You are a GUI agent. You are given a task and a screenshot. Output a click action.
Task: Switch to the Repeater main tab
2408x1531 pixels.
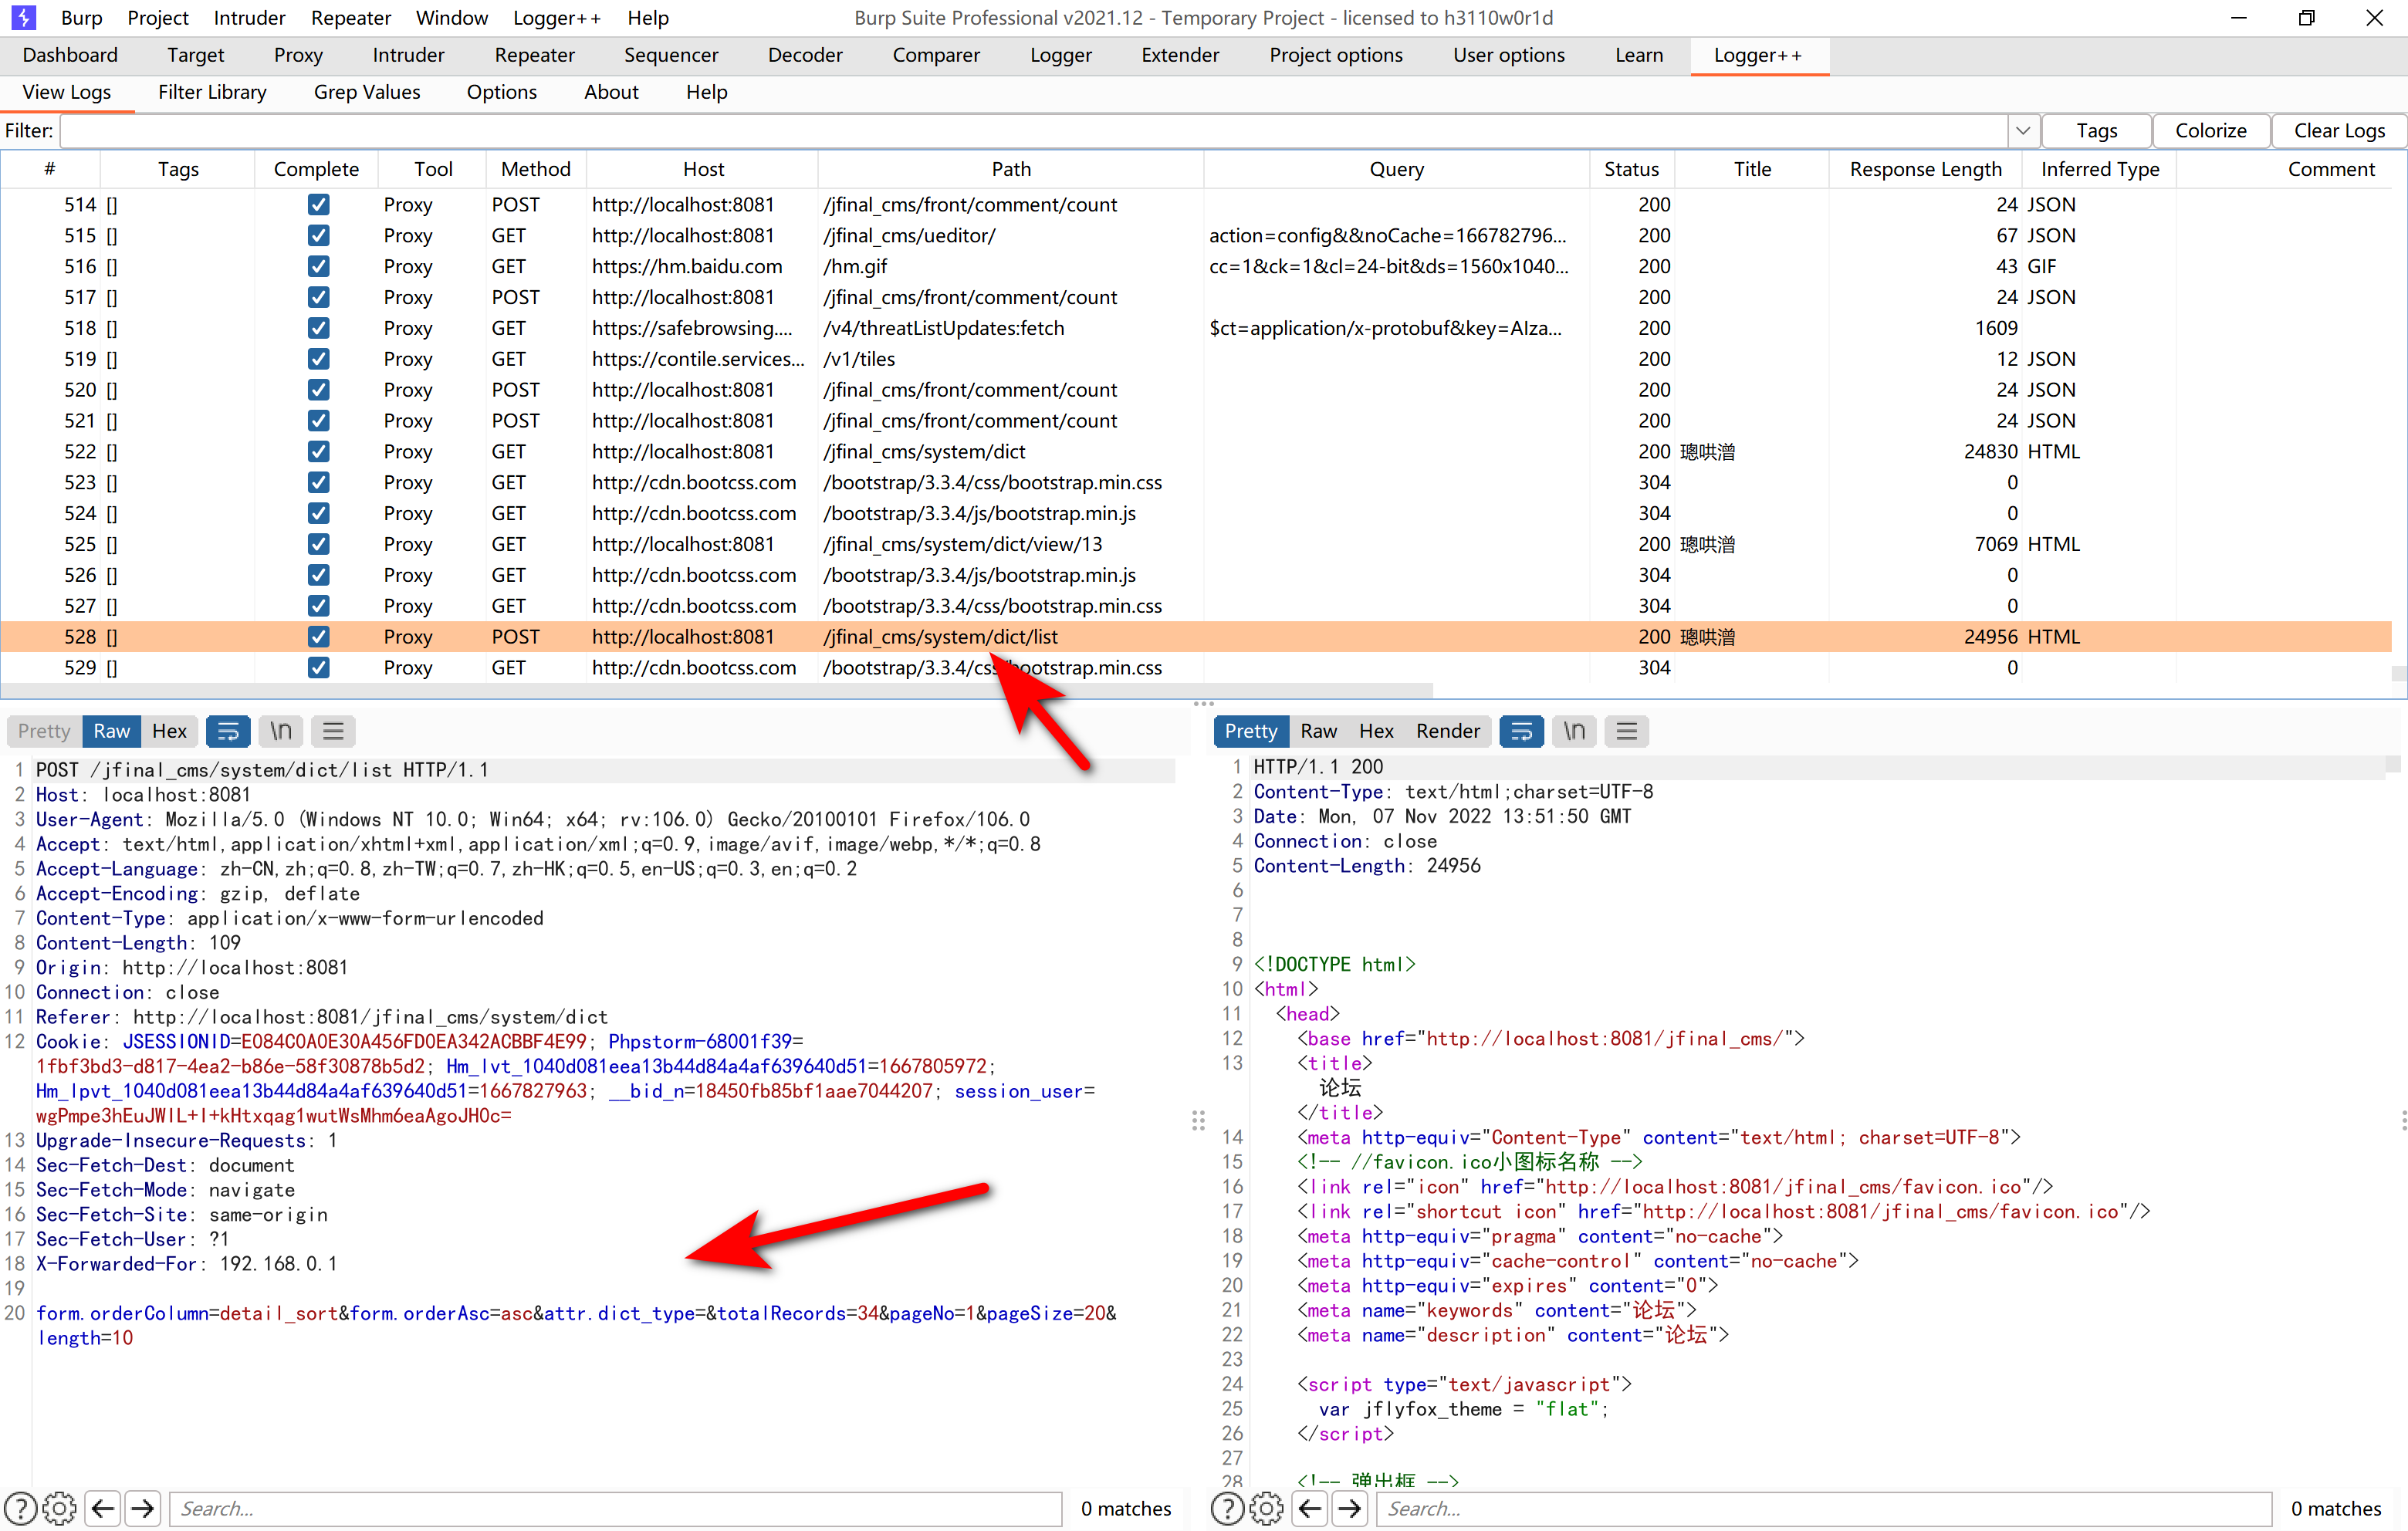[x=534, y=55]
